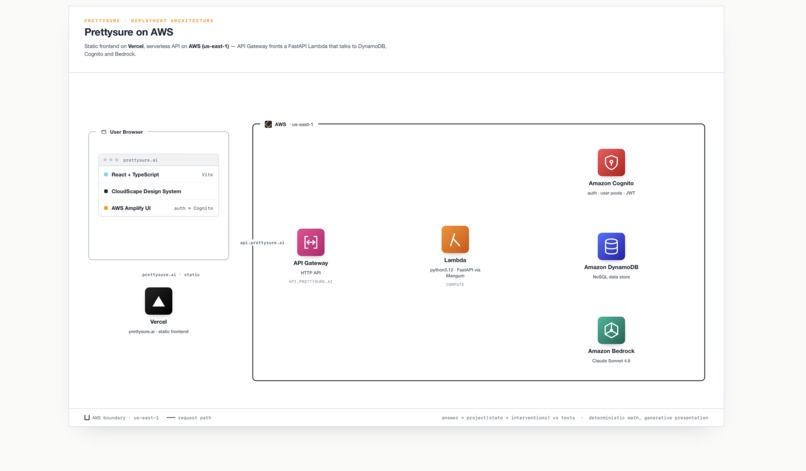Click the 'User Browser' group label
Image resolution: width=806 pixels, height=471 pixels.
pyautogui.click(x=126, y=132)
